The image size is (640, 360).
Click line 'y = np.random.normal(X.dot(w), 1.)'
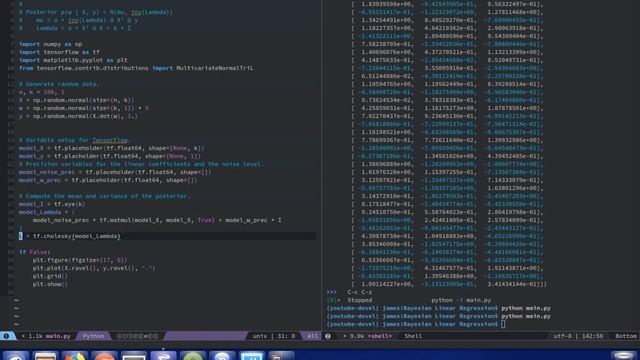[78, 116]
